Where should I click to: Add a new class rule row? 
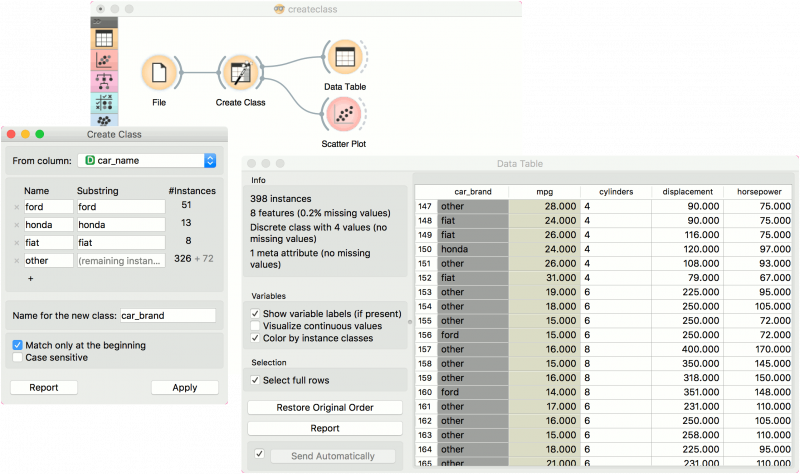point(30,278)
